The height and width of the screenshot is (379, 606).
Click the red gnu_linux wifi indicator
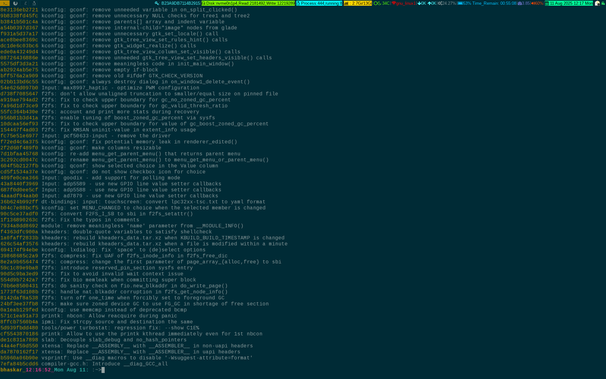(404, 3)
